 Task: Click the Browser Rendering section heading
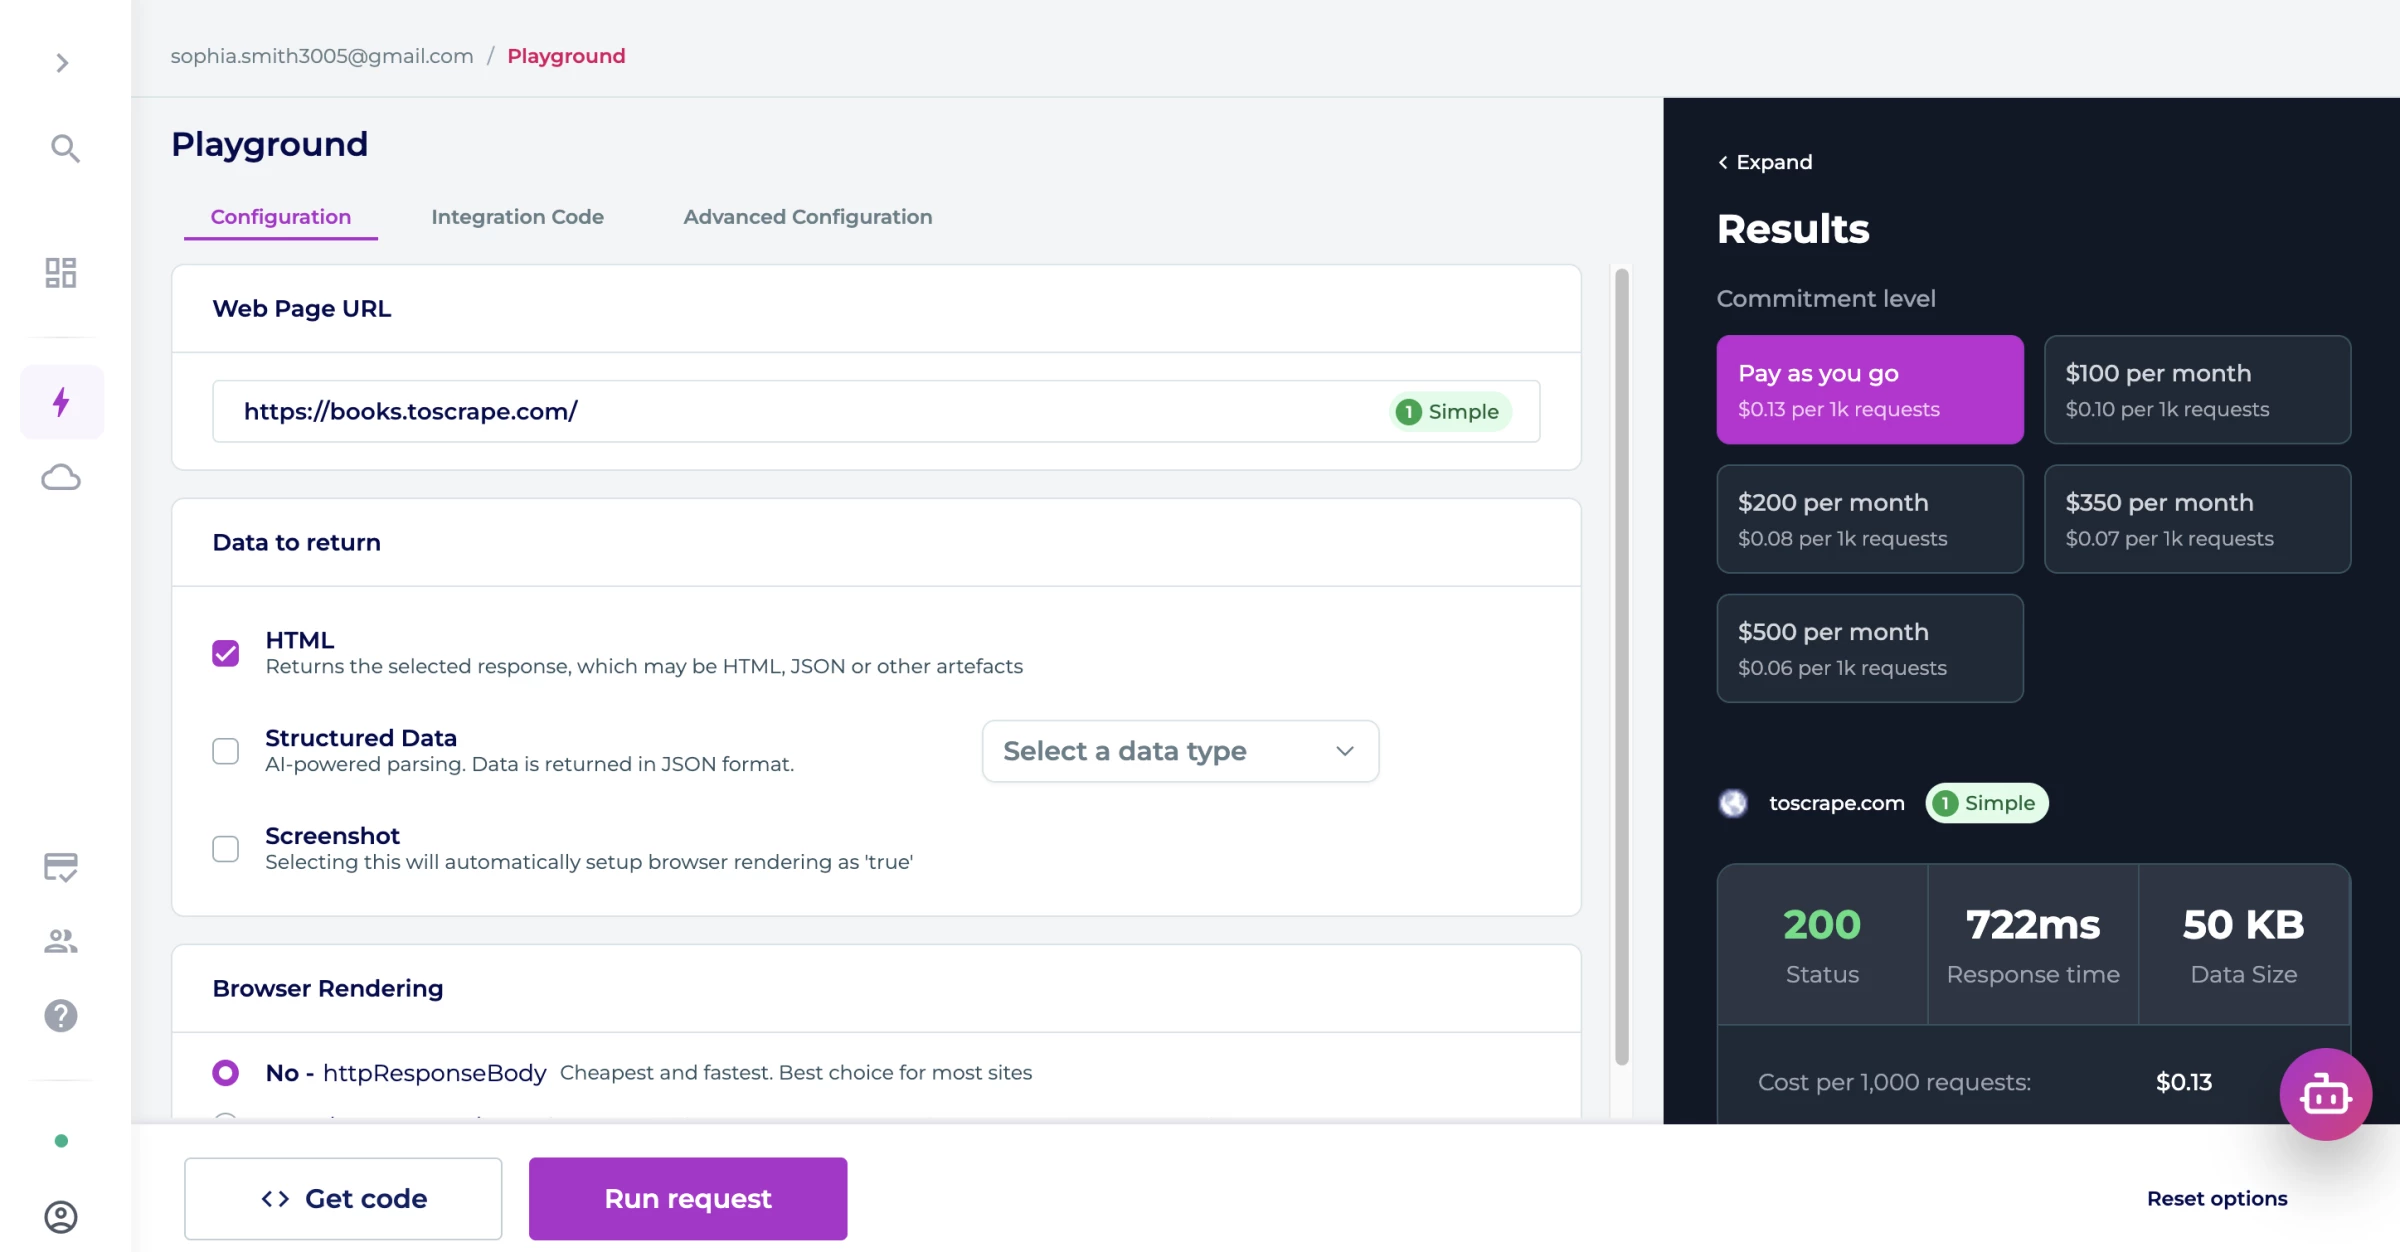(x=328, y=988)
